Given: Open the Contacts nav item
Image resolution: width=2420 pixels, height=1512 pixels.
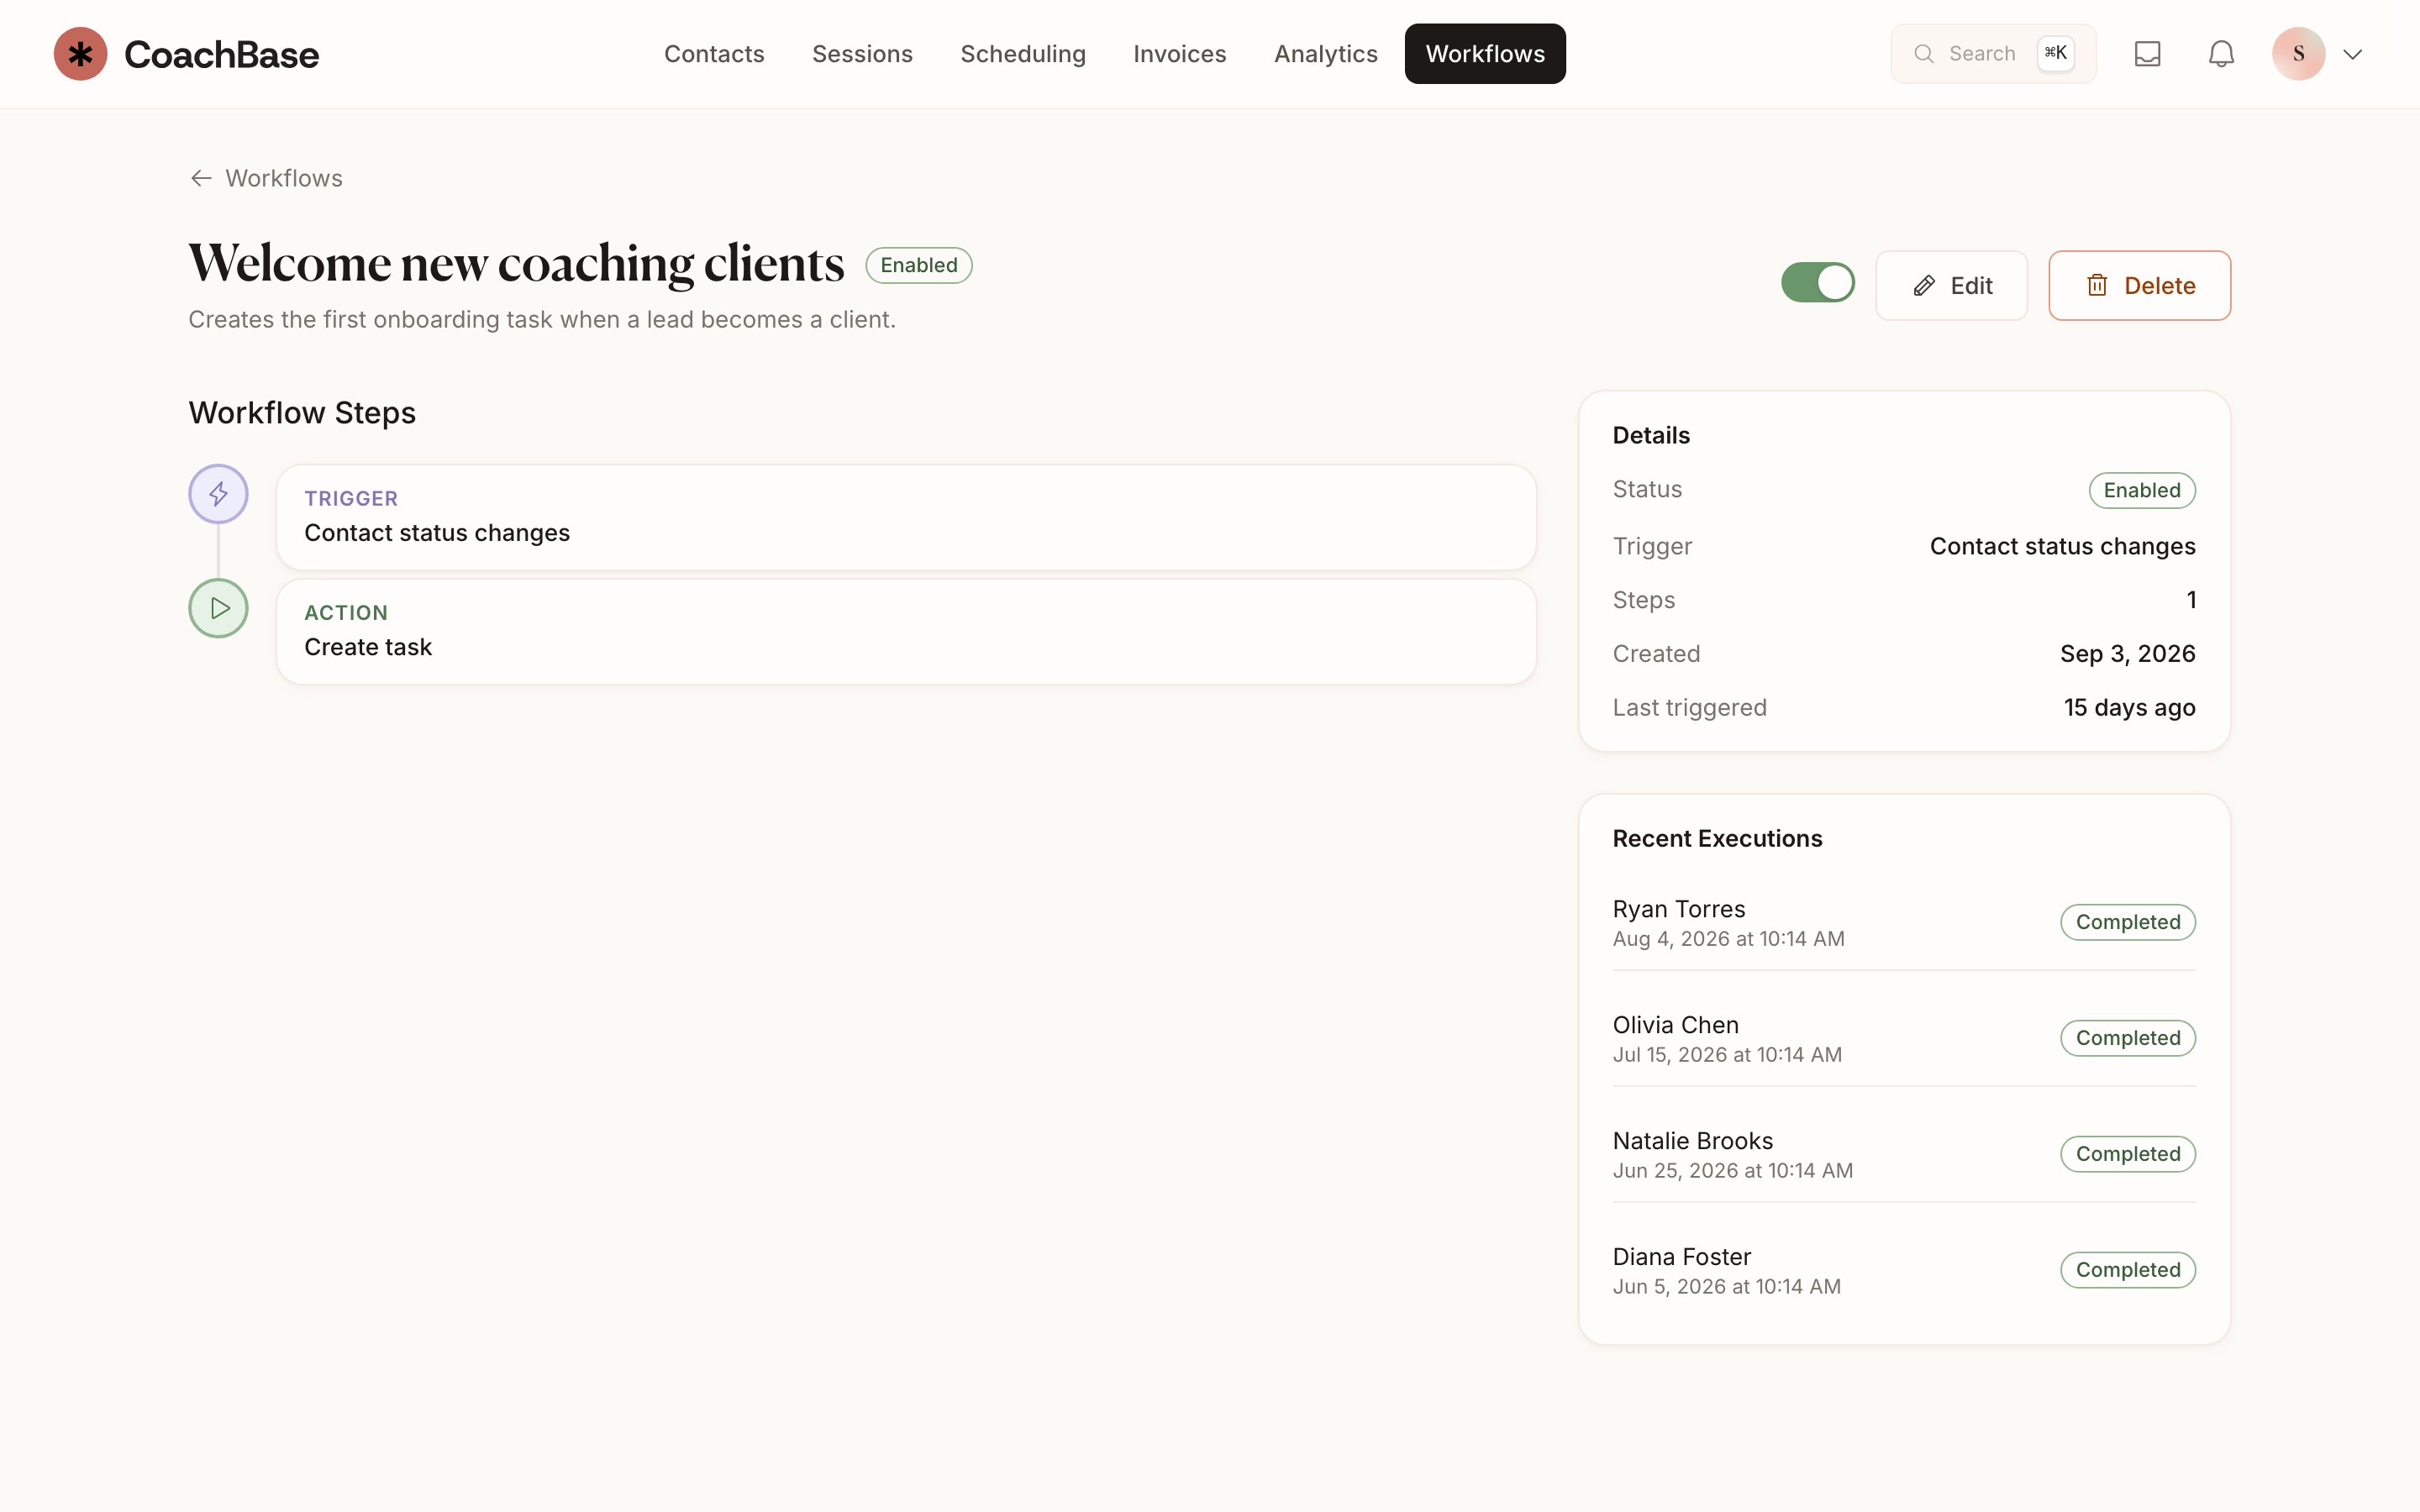Looking at the screenshot, I should pos(714,54).
